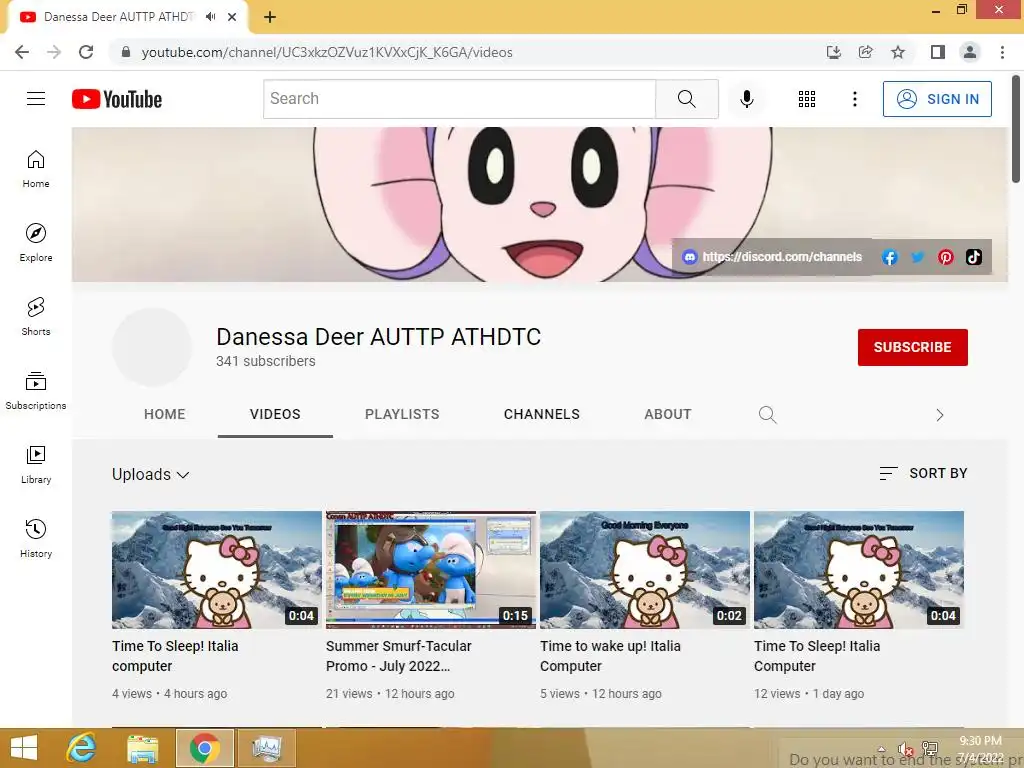Open the Sort By menu
The height and width of the screenshot is (768, 1024).
tap(923, 473)
